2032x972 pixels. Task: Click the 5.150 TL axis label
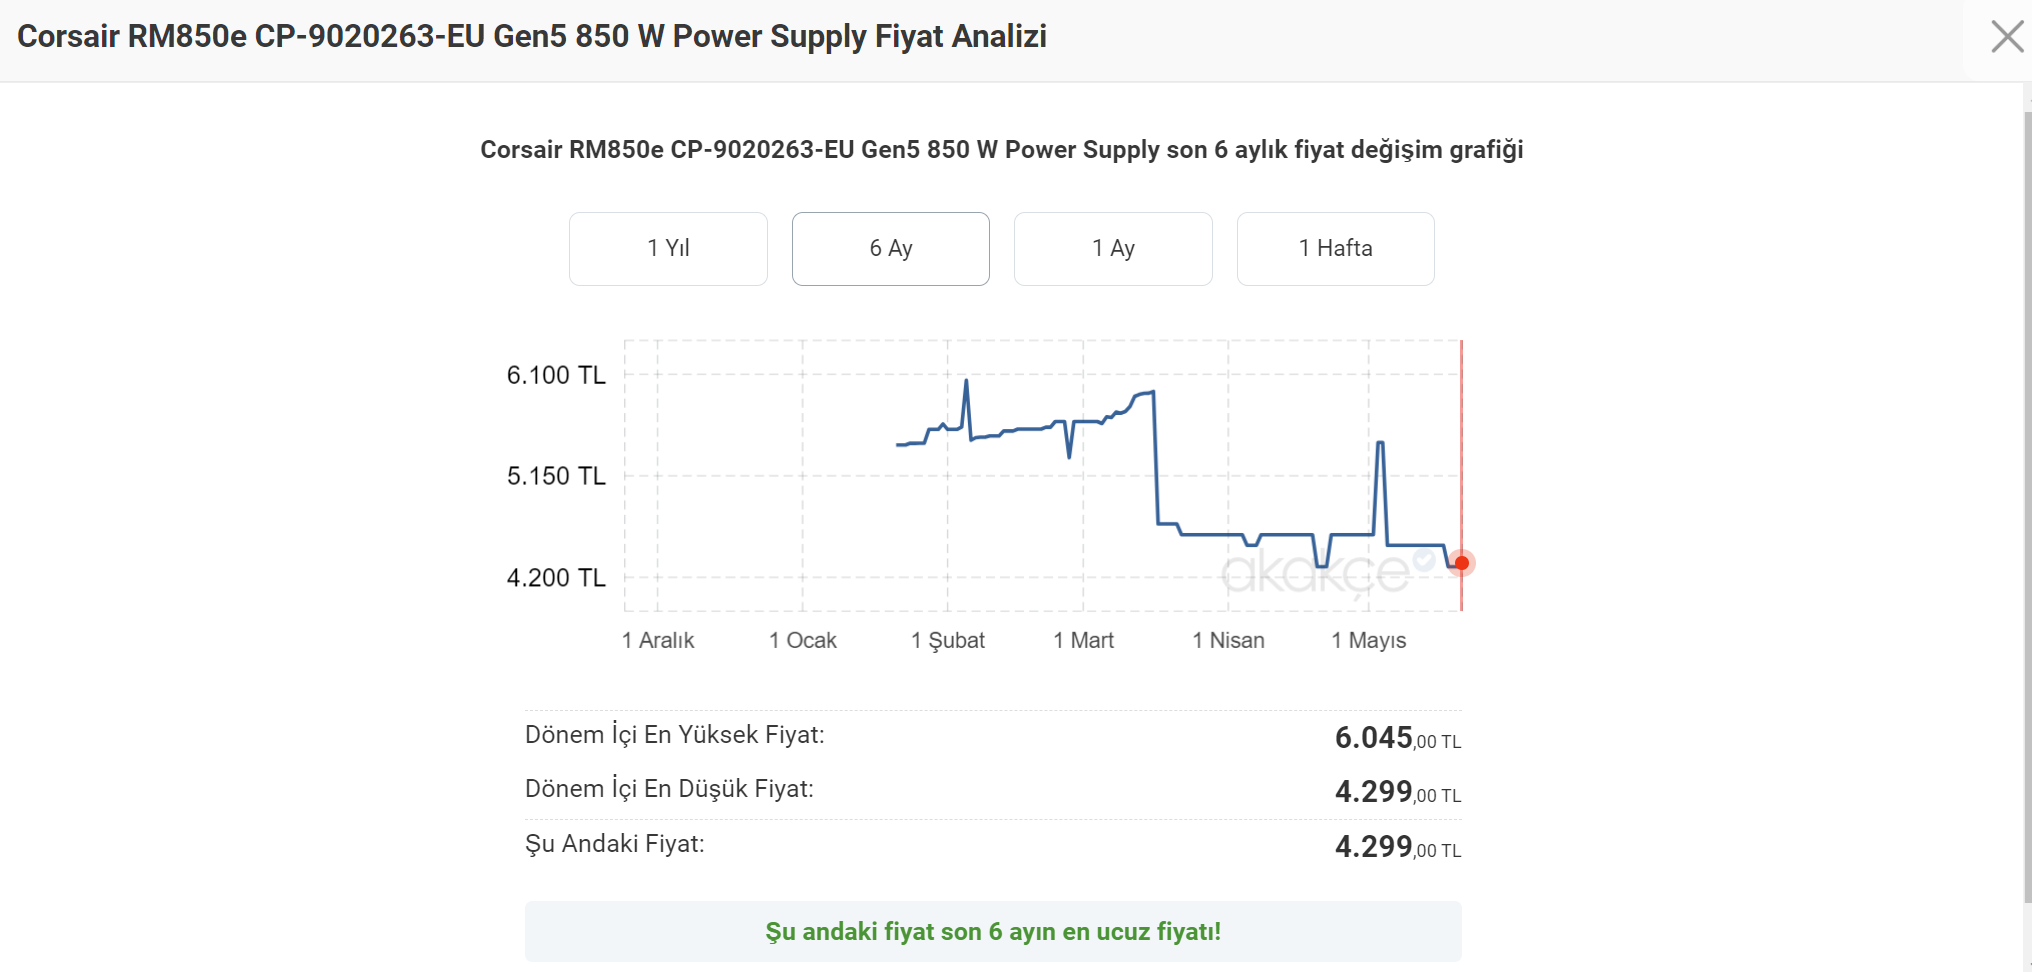(x=556, y=476)
